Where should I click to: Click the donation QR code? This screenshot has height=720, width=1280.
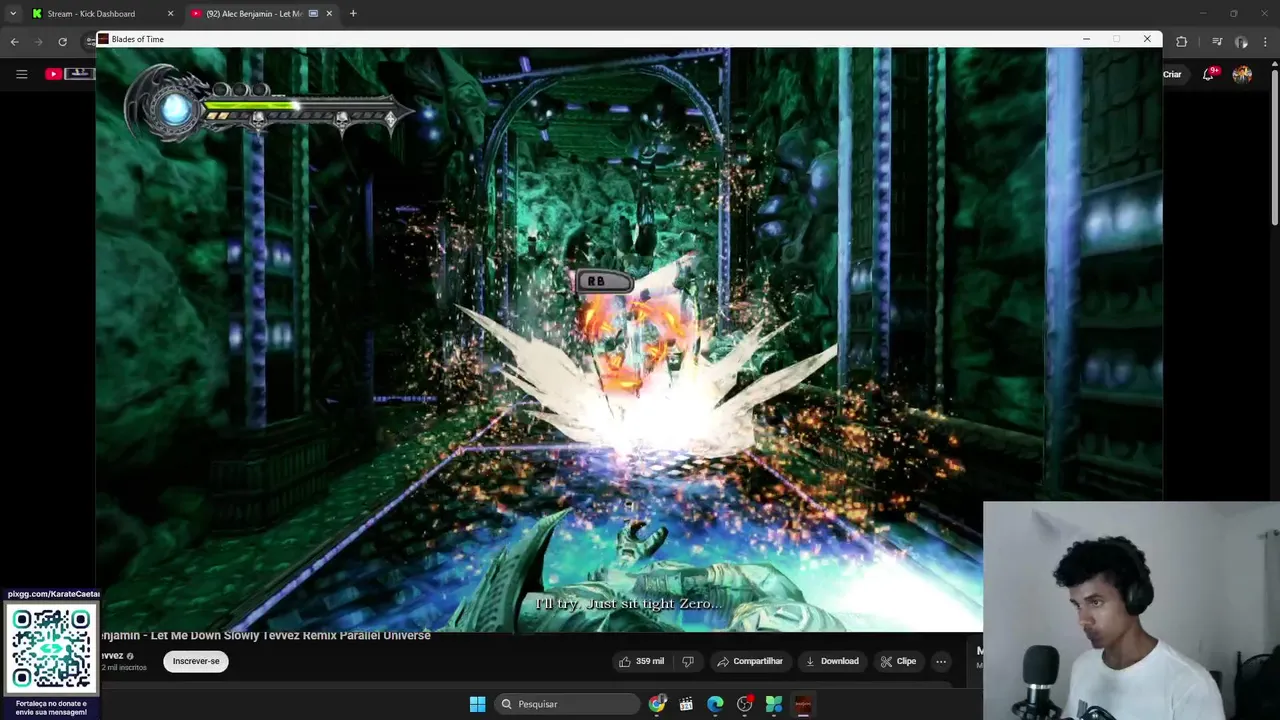(x=50, y=648)
